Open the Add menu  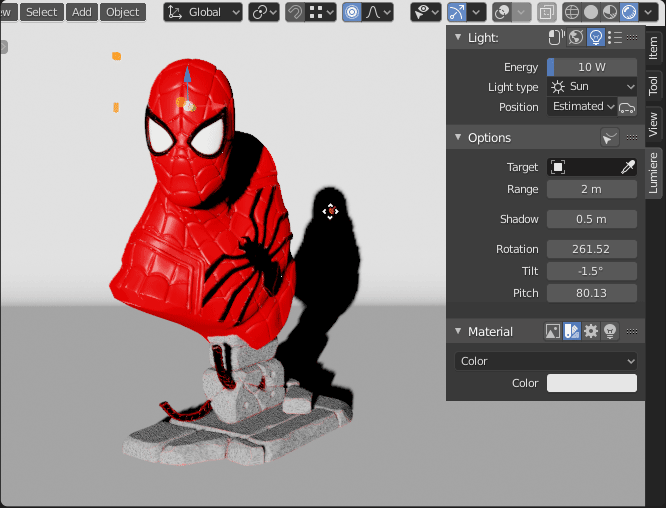(82, 12)
